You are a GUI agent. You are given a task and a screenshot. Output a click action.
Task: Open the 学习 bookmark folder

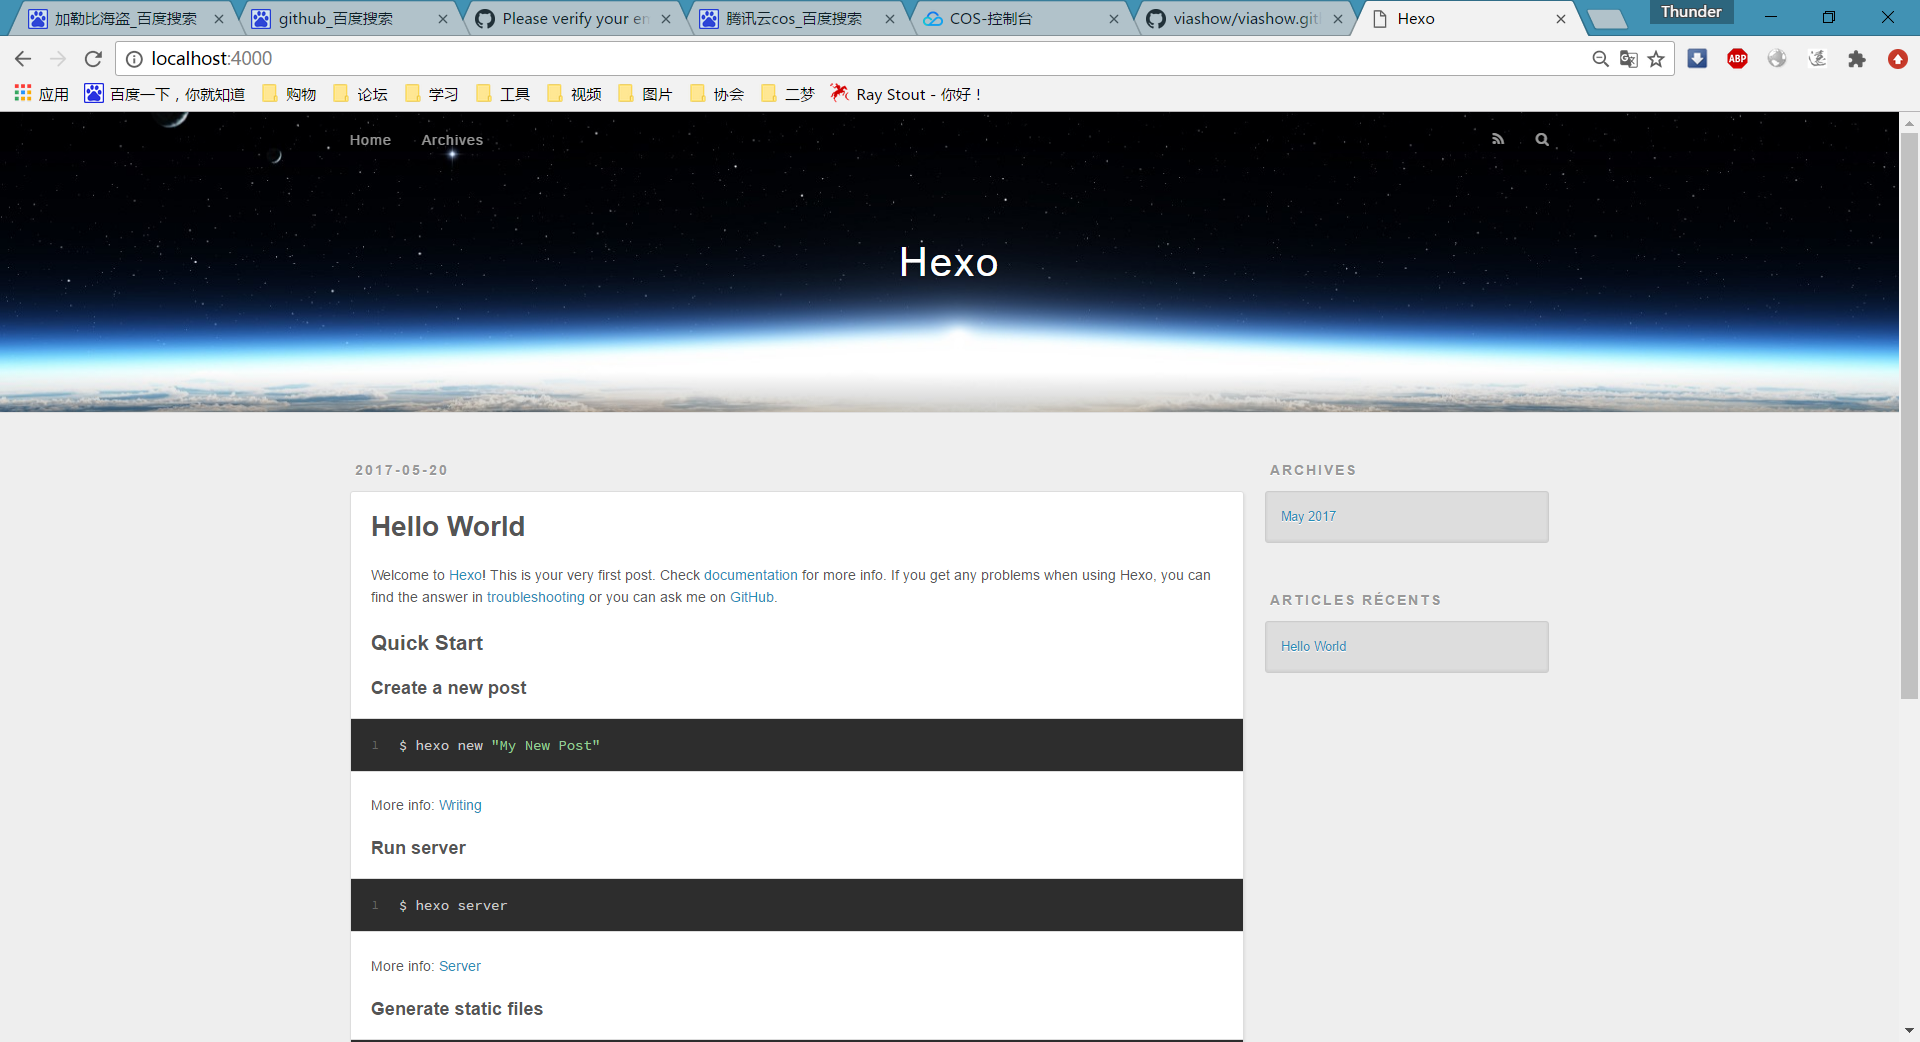[x=432, y=94]
